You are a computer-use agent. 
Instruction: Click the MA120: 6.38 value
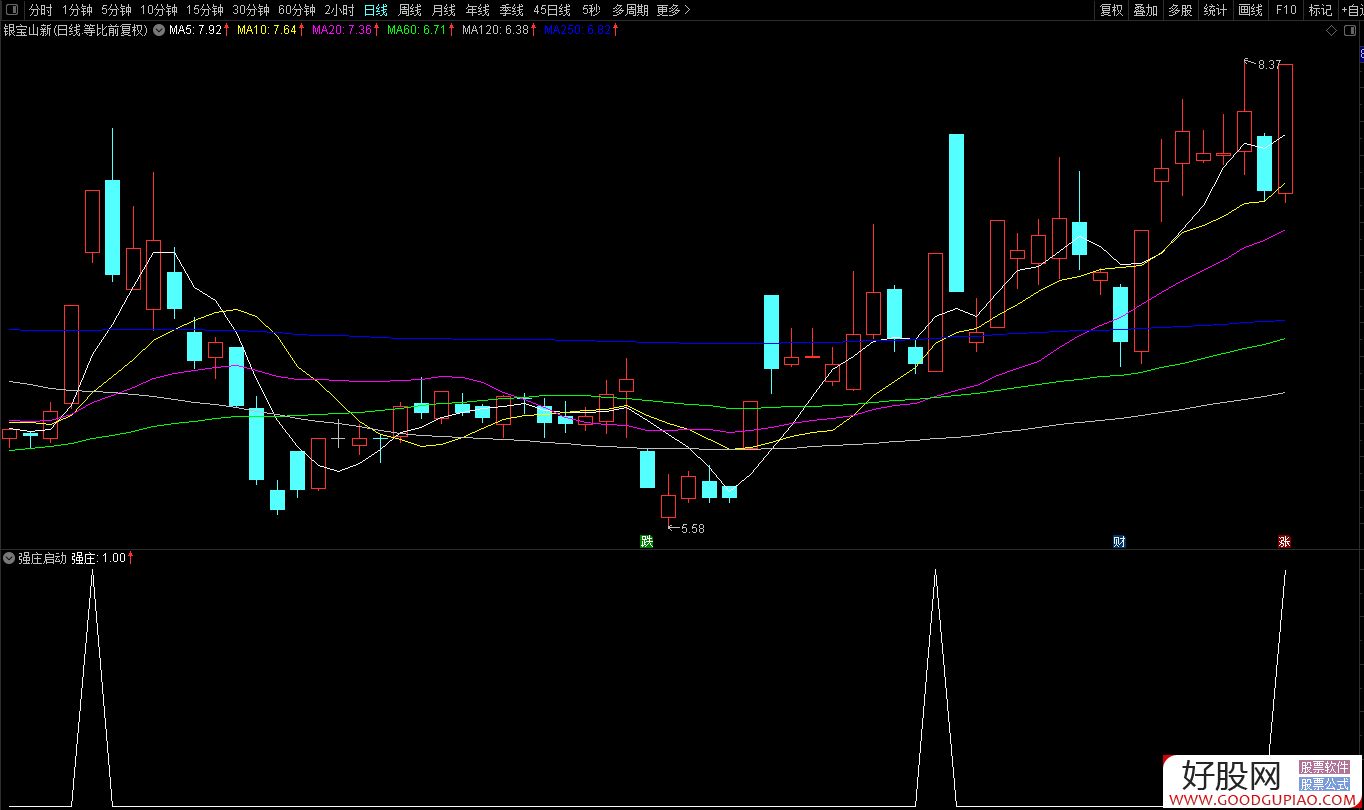pos(495,30)
